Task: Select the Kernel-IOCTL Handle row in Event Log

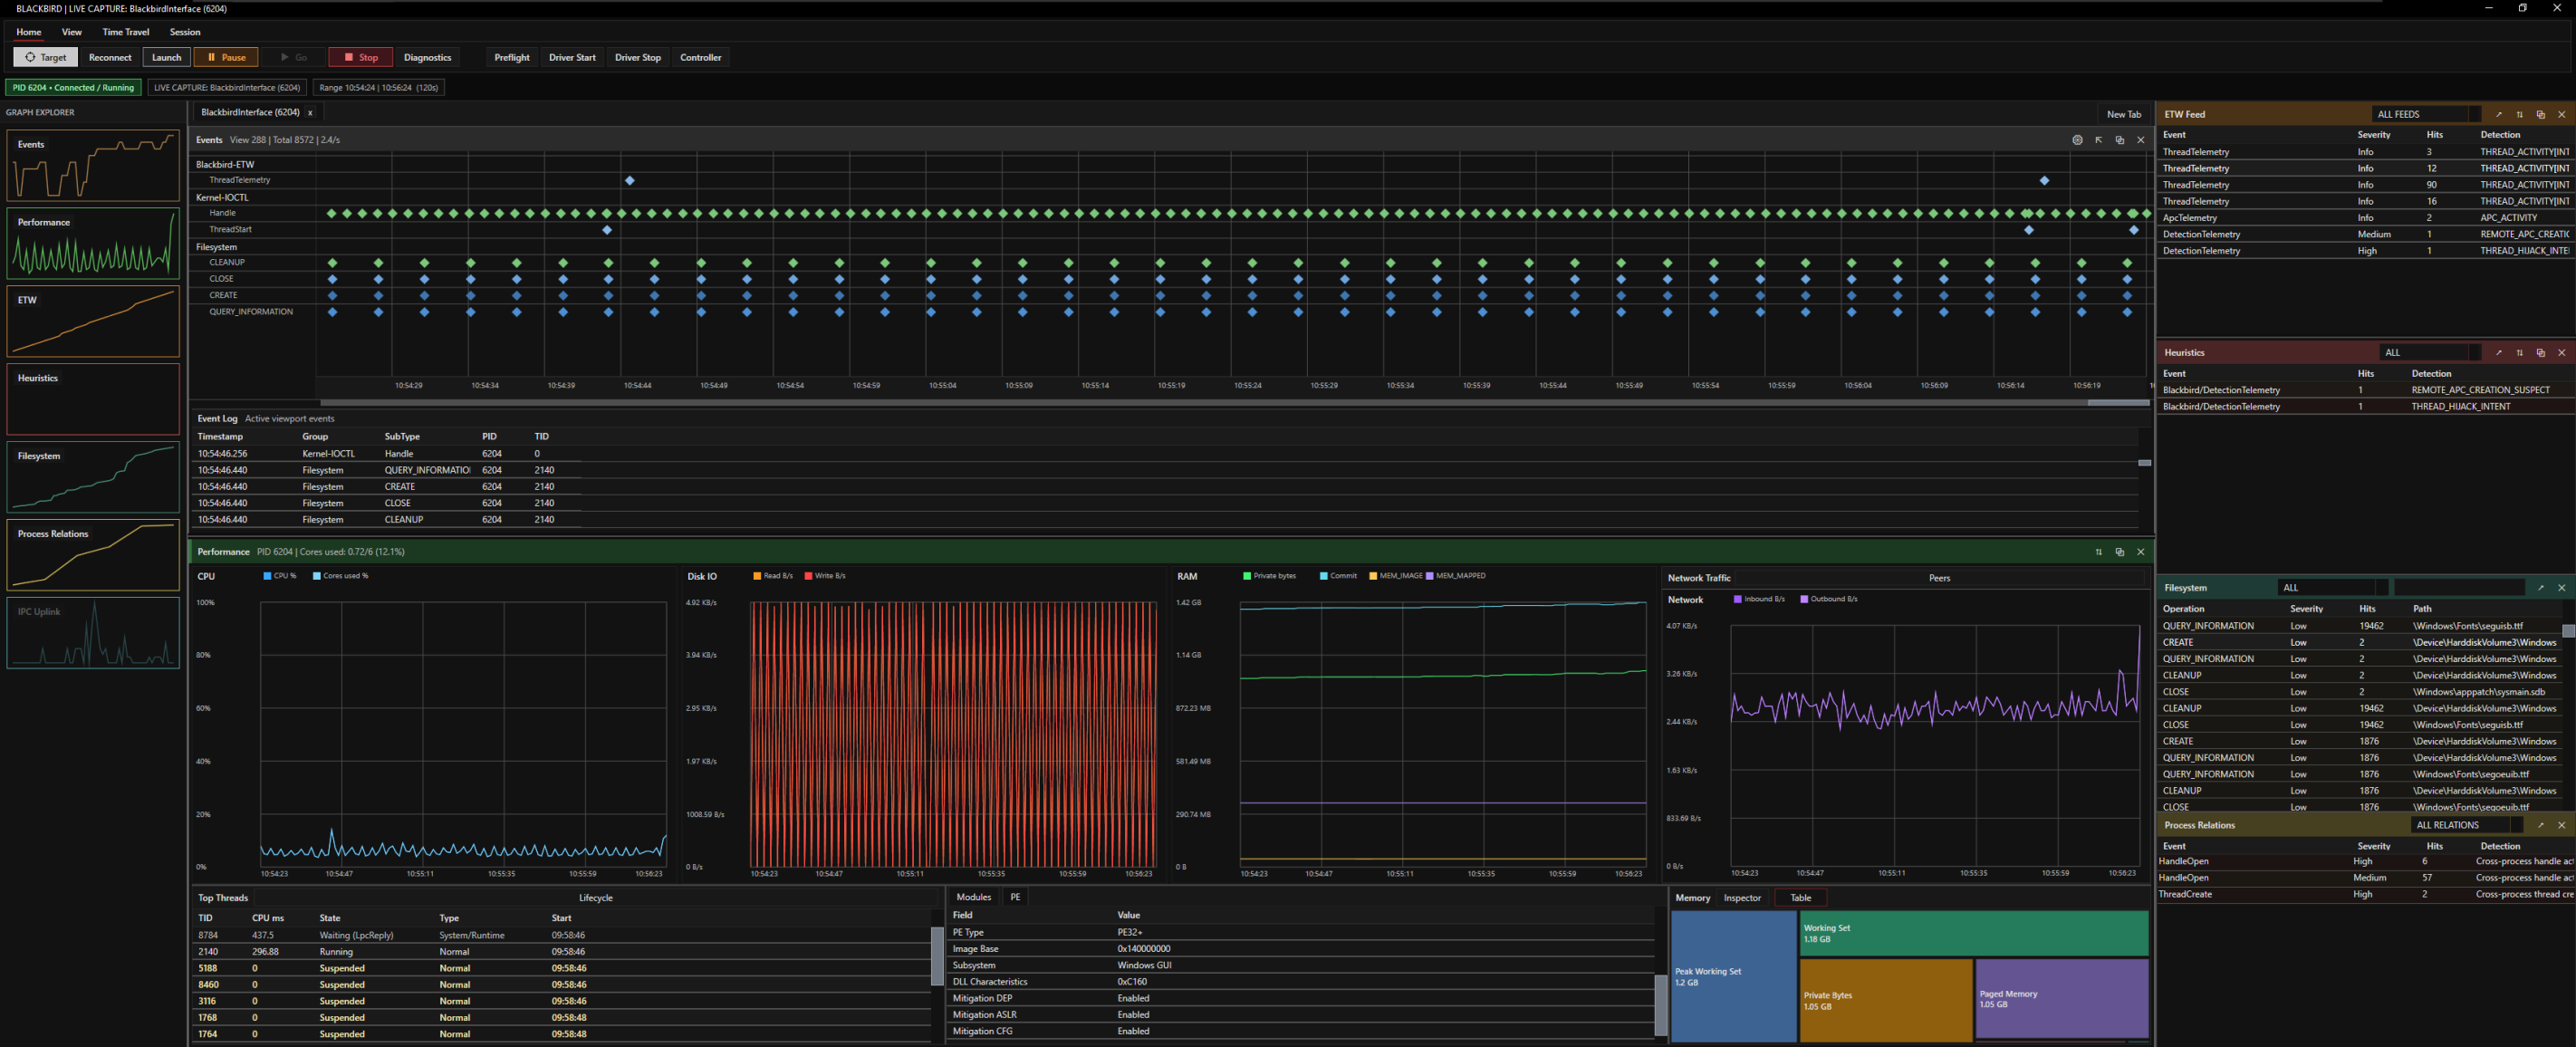Action: coord(400,453)
